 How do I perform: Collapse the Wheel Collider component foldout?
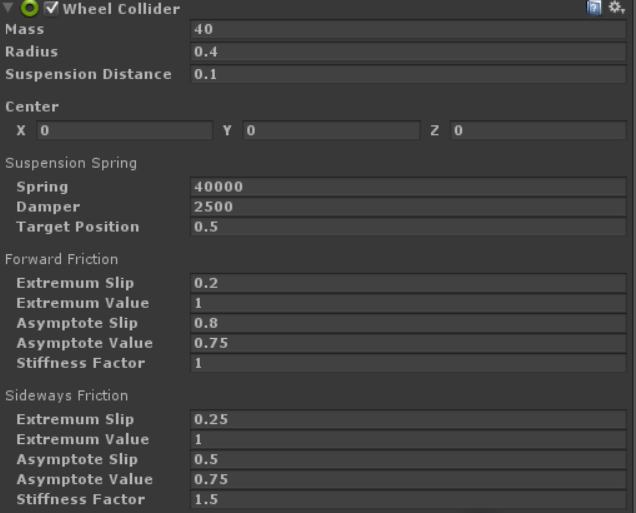tap(8, 9)
